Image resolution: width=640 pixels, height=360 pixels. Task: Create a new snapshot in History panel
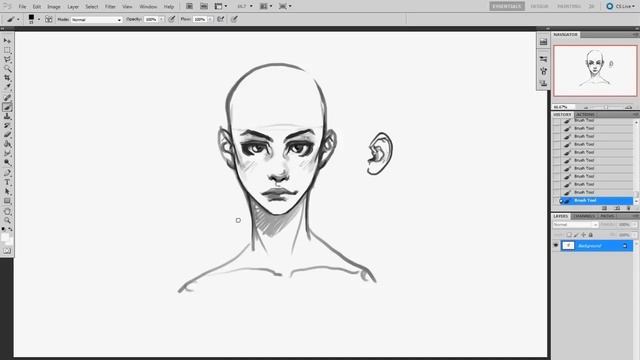[x=617, y=208]
